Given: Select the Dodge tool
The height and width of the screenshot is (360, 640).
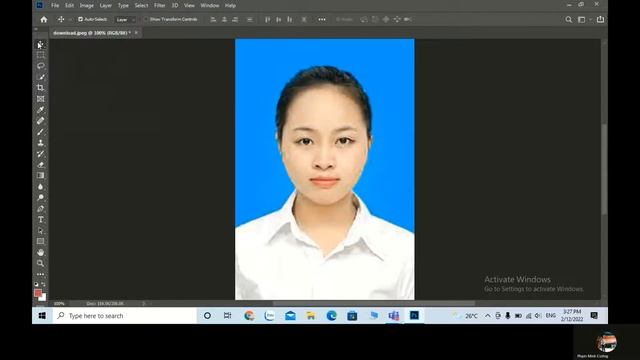Looking at the screenshot, I should click(x=40, y=198).
